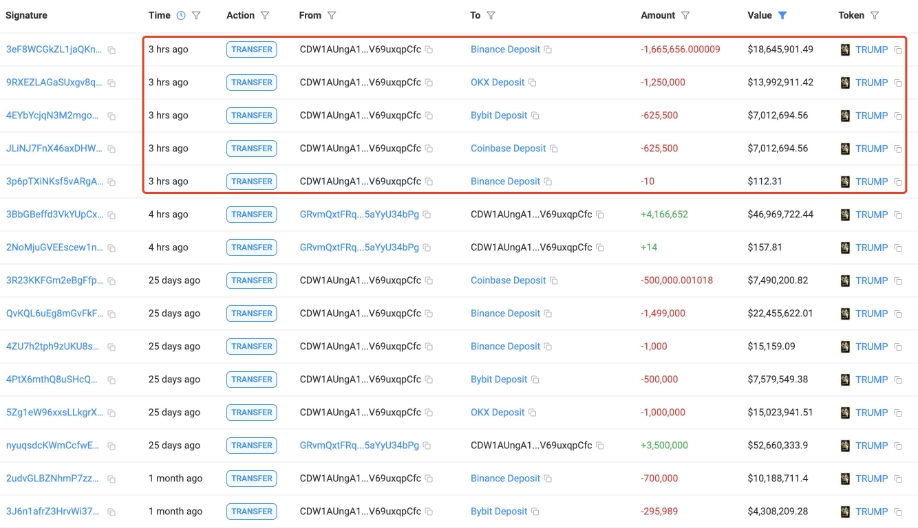Open OKX Deposit in -1,000,000 row
This screenshot has height=528, width=918.
497,413
